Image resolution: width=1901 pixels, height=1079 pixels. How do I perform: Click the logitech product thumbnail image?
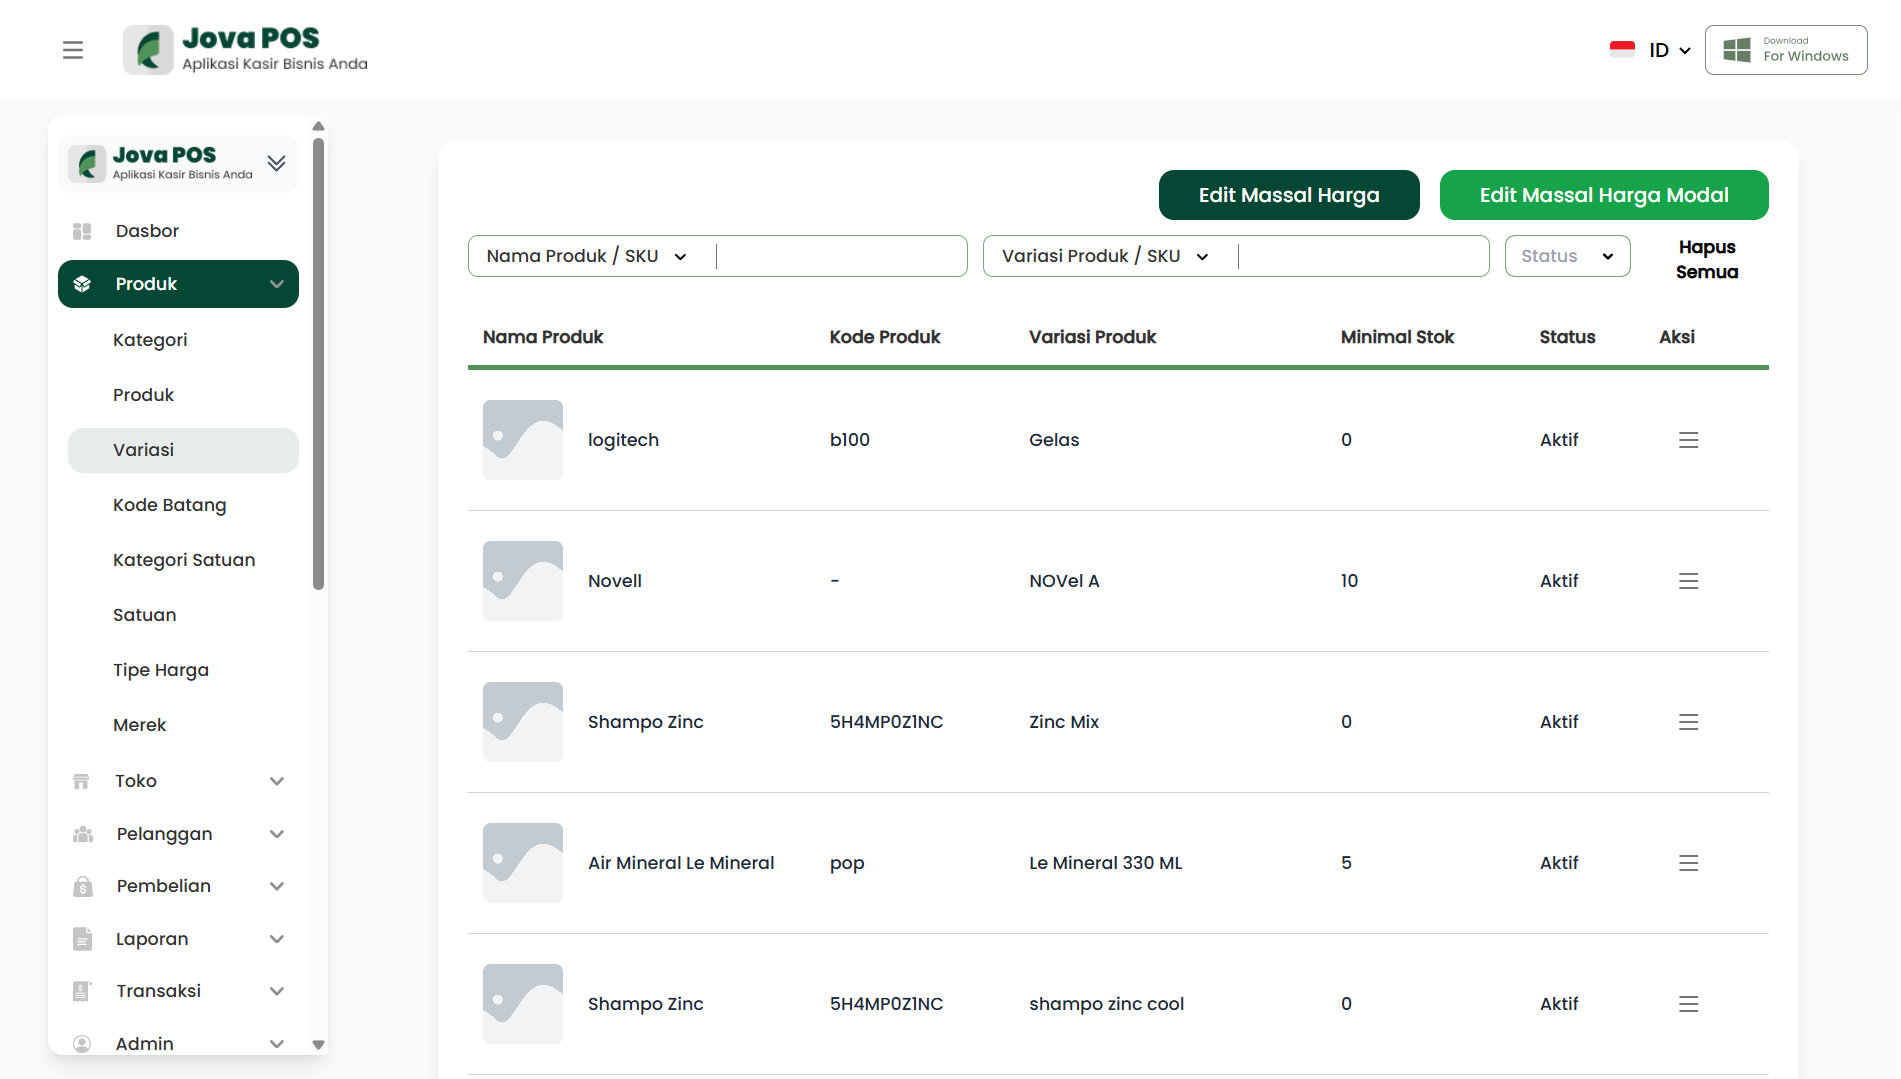pos(523,440)
